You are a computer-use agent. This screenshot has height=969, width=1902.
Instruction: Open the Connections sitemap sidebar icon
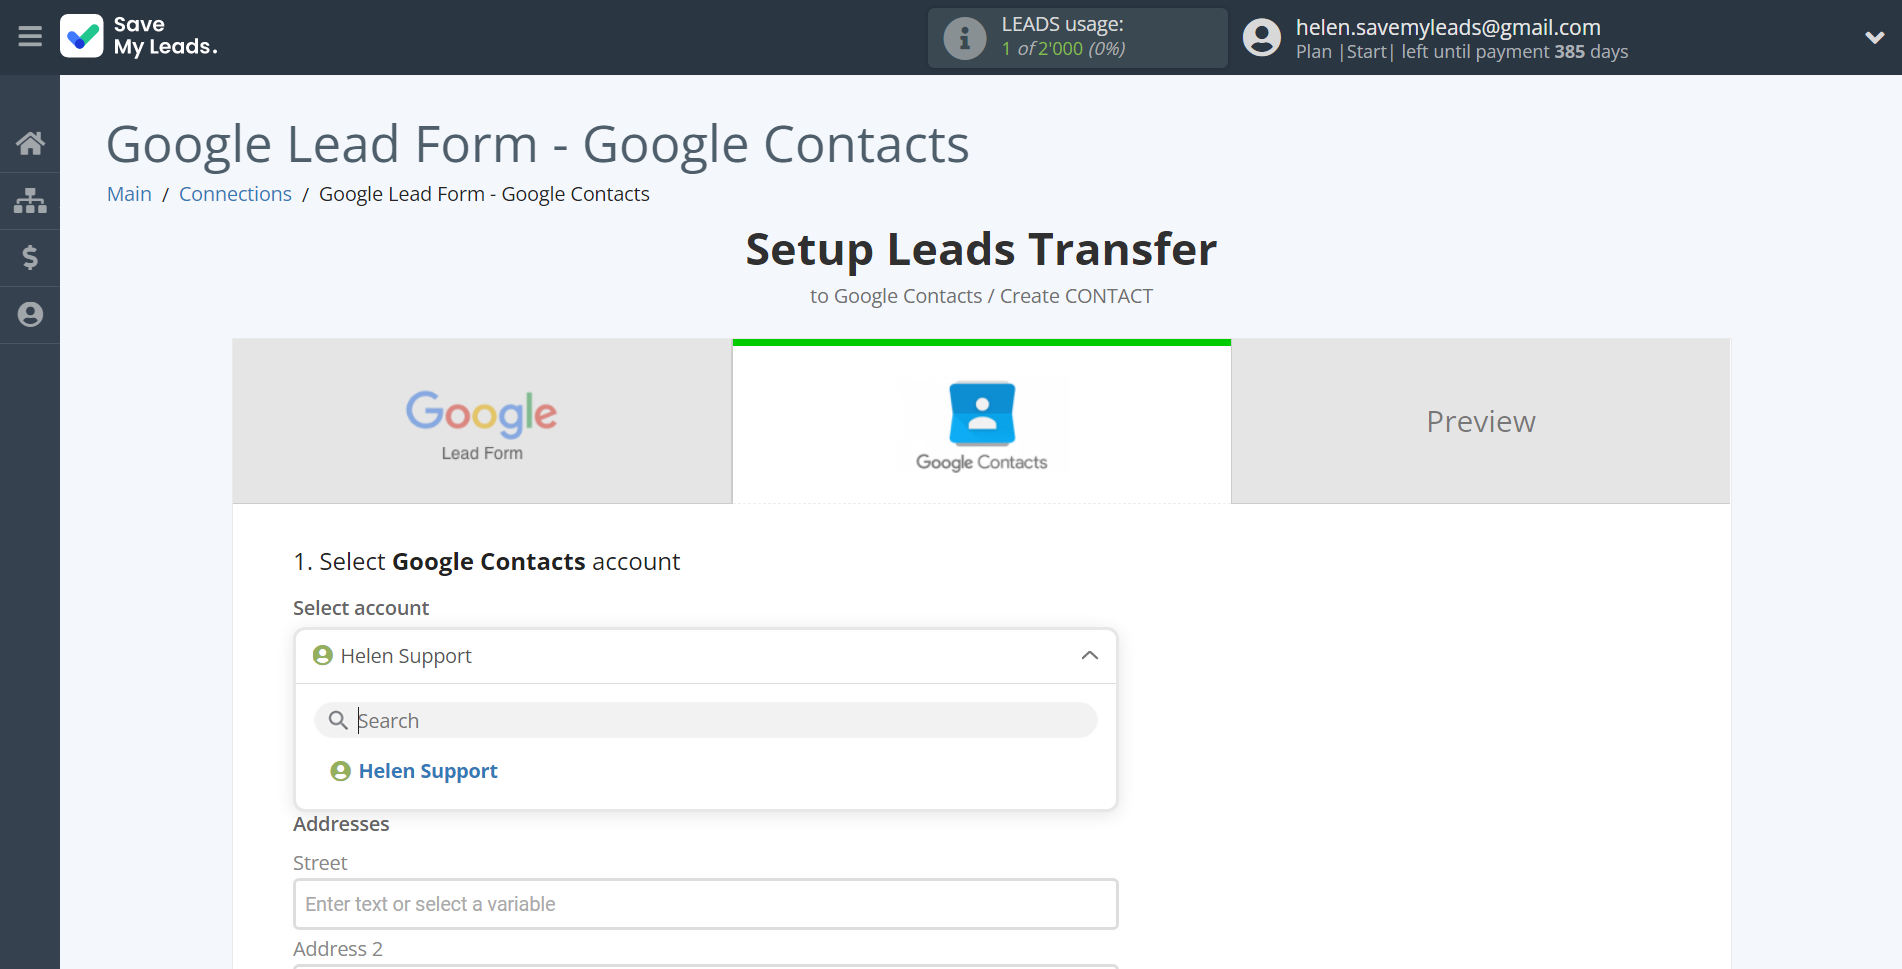click(30, 200)
